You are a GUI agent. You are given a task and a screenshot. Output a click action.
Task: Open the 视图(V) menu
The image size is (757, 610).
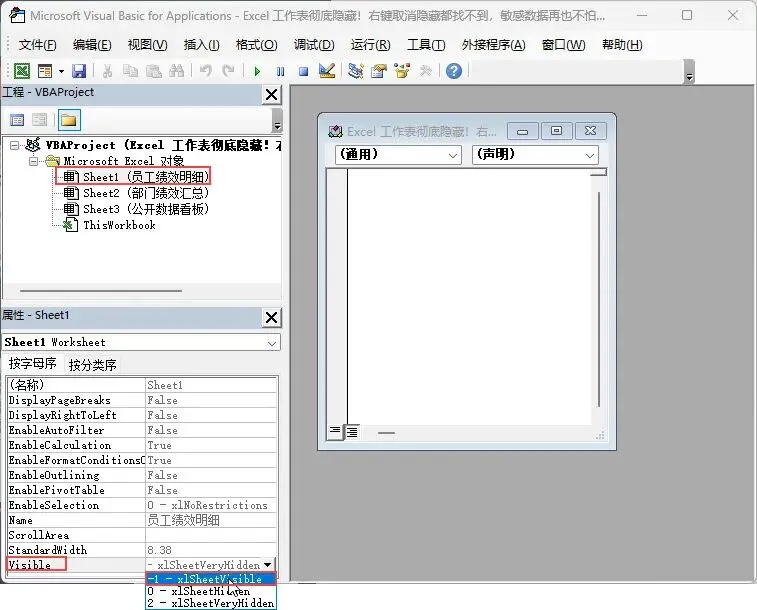click(147, 45)
